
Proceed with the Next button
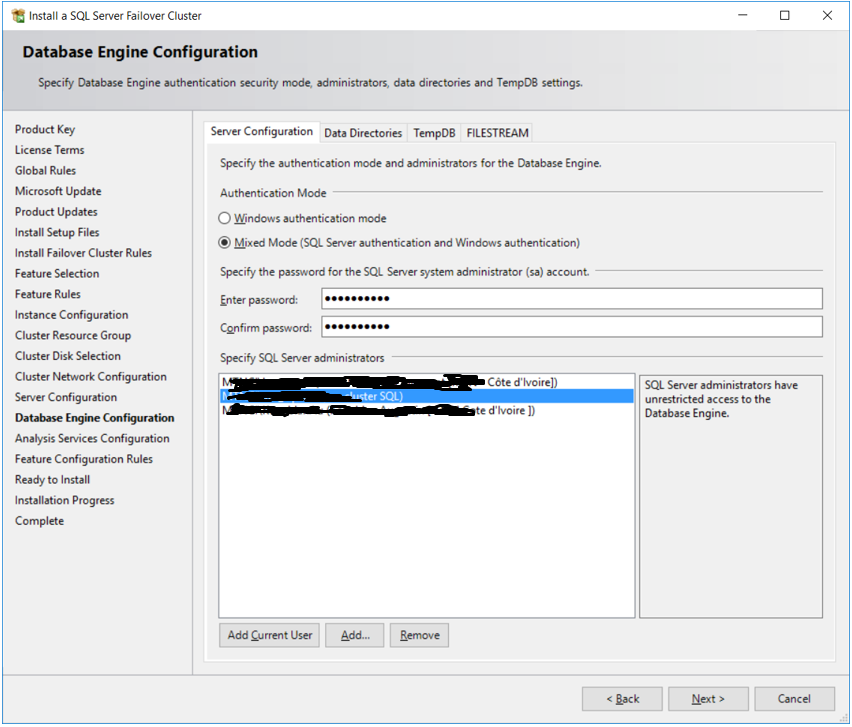[708, 700]
